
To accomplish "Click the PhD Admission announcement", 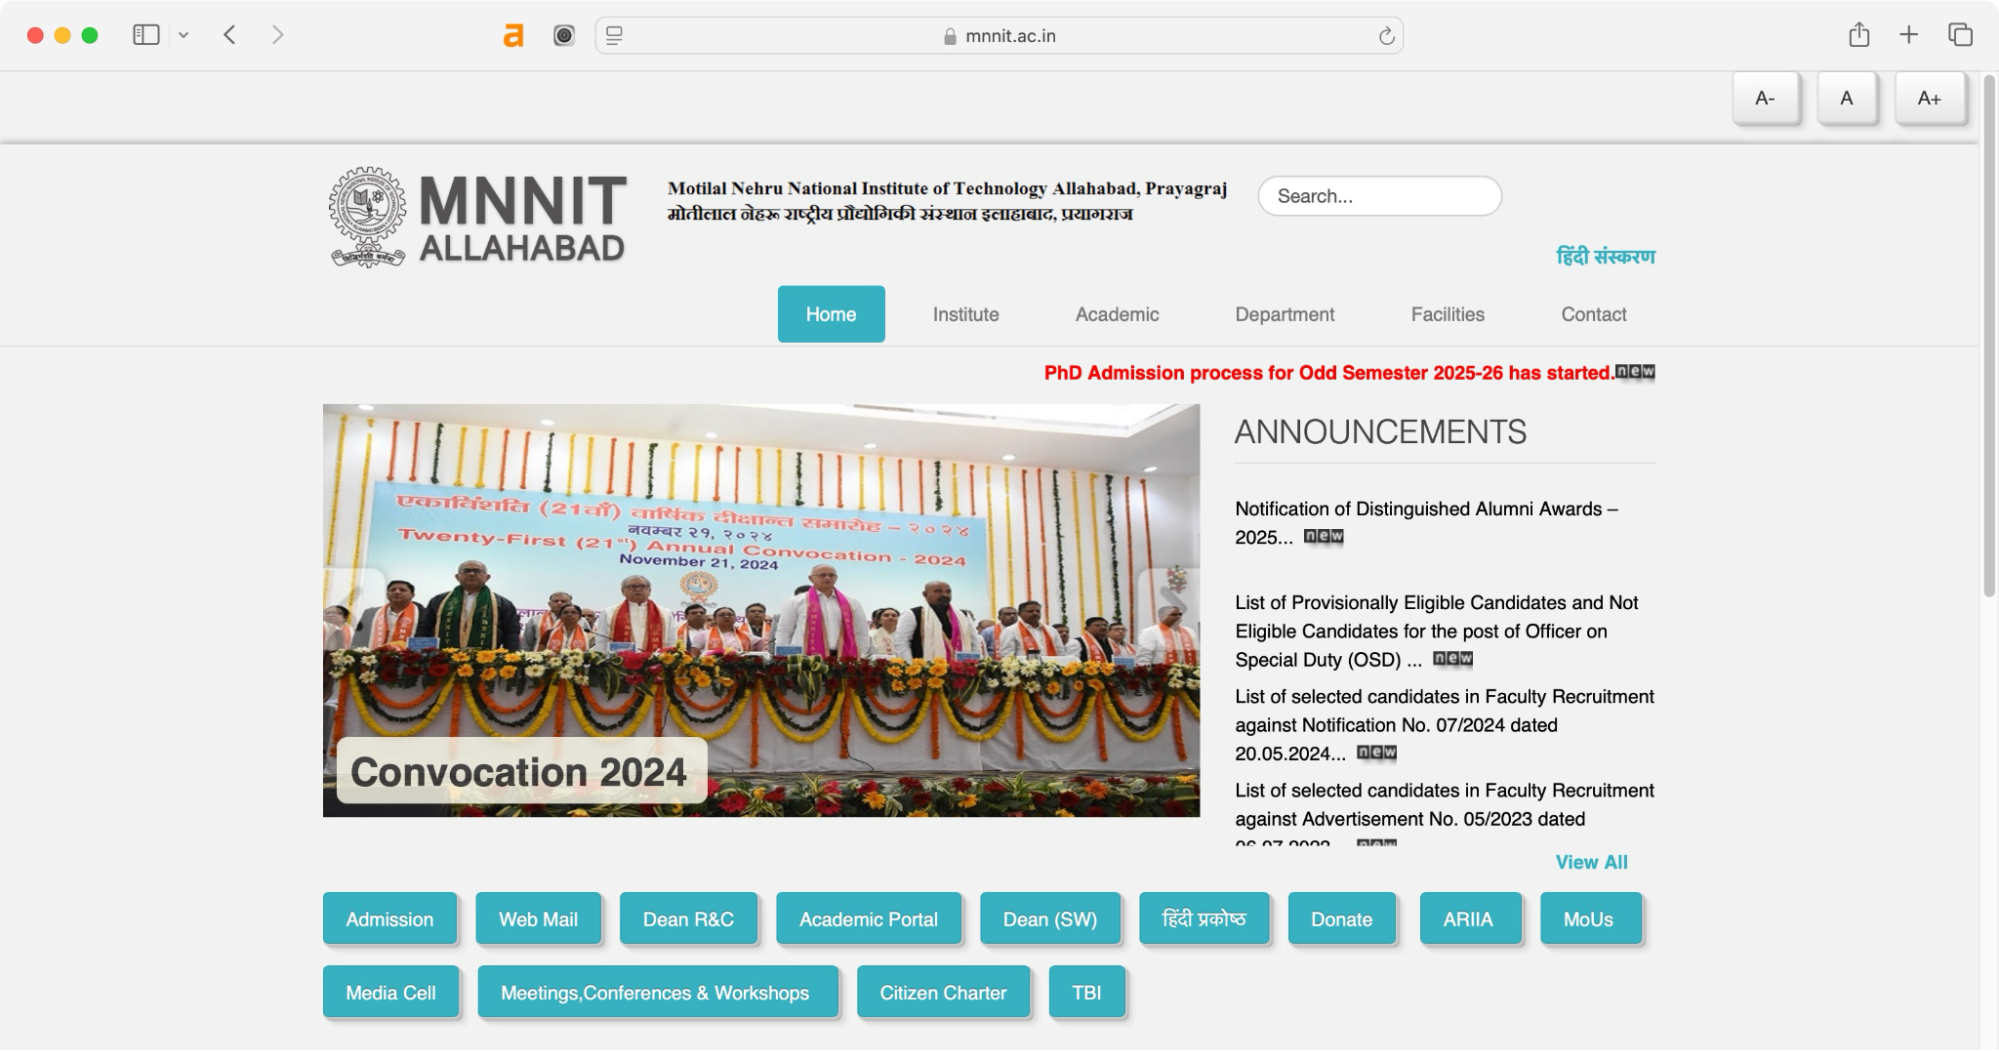I will pos(1328,374).
